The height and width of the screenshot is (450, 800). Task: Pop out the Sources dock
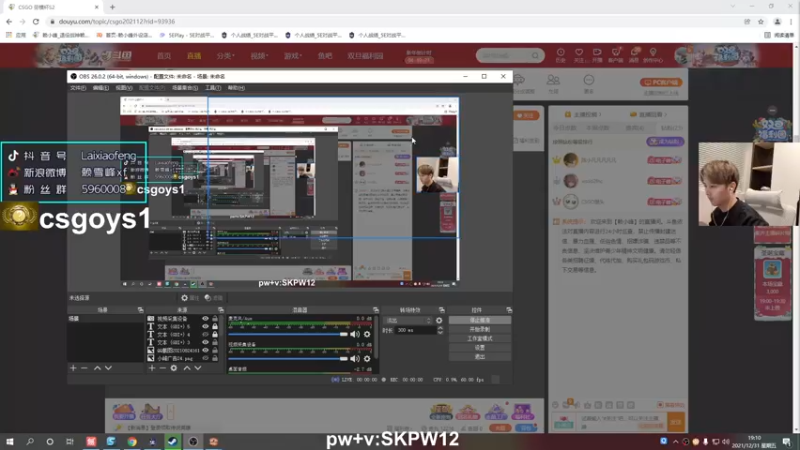221,310
